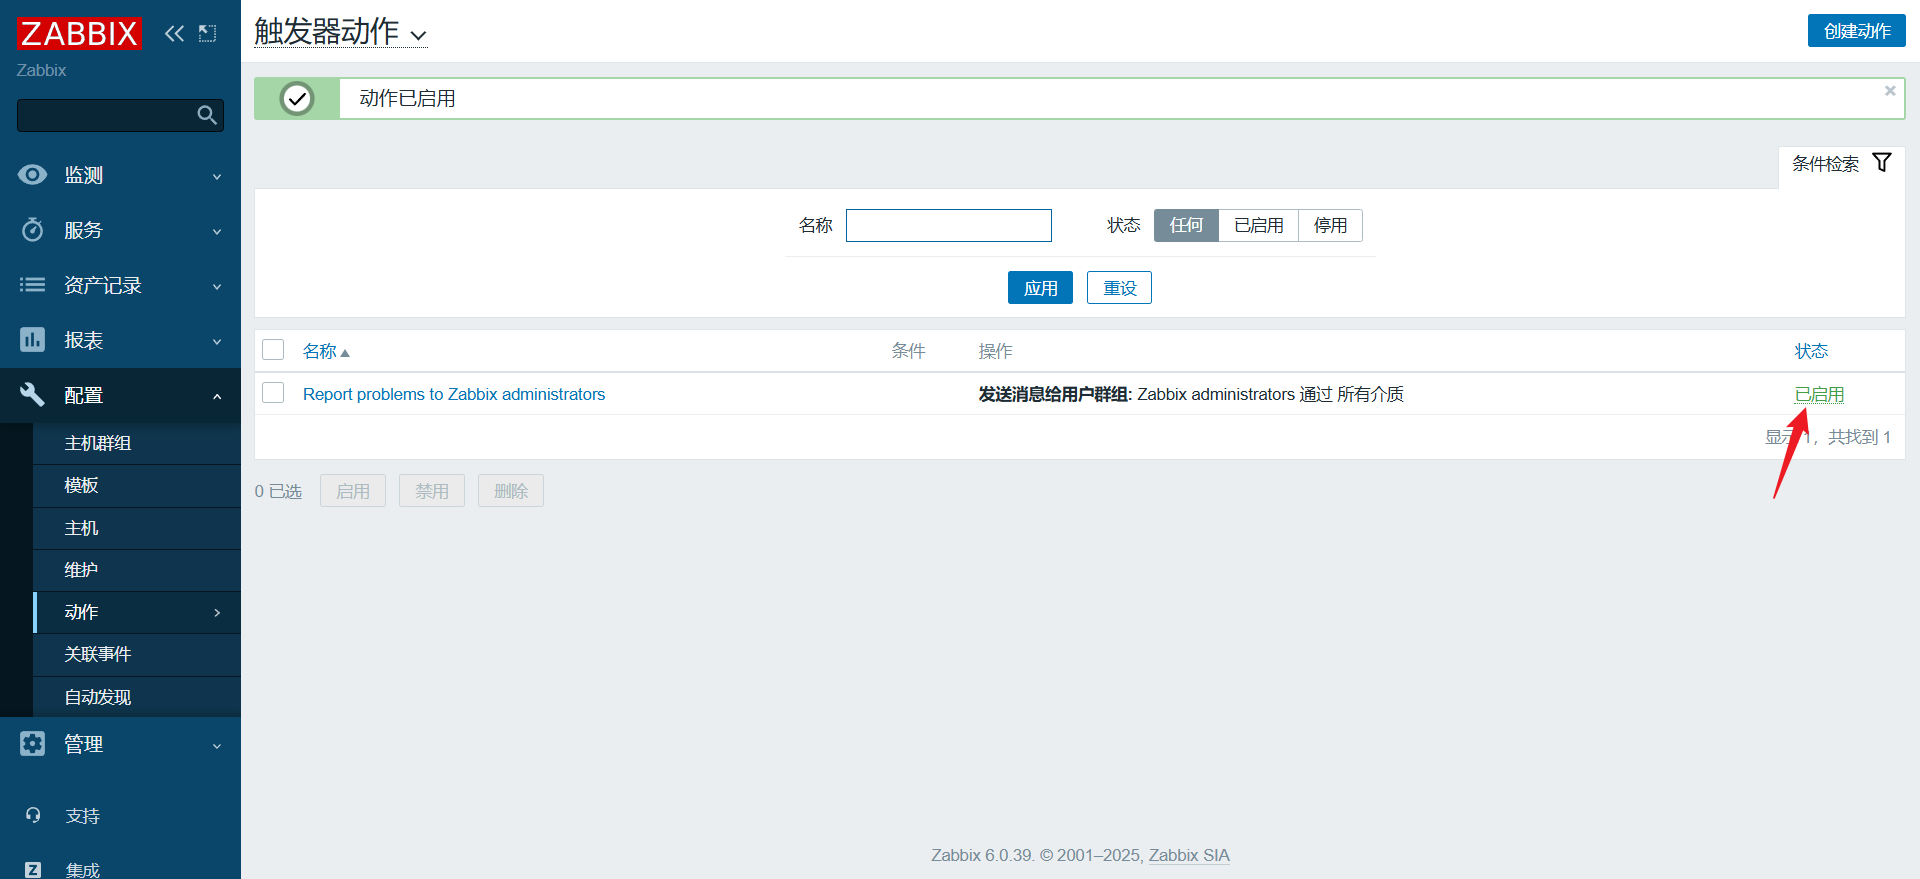Click the Zabbix logo in sidebar

pos(79,34)
